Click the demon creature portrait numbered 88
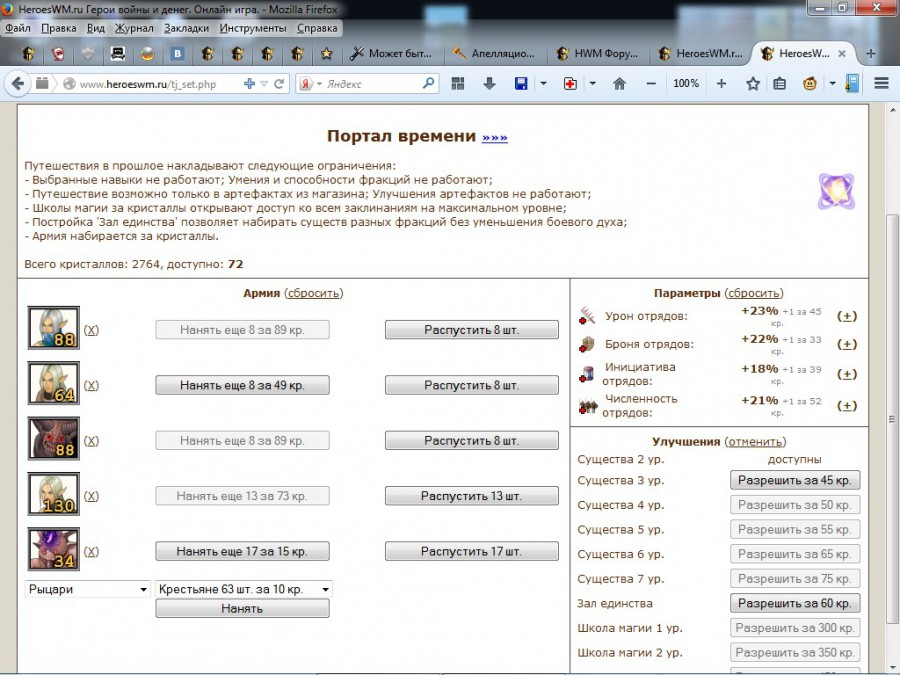Image resolution: width=900 pixels, height=675 pixels. point(53,440)
